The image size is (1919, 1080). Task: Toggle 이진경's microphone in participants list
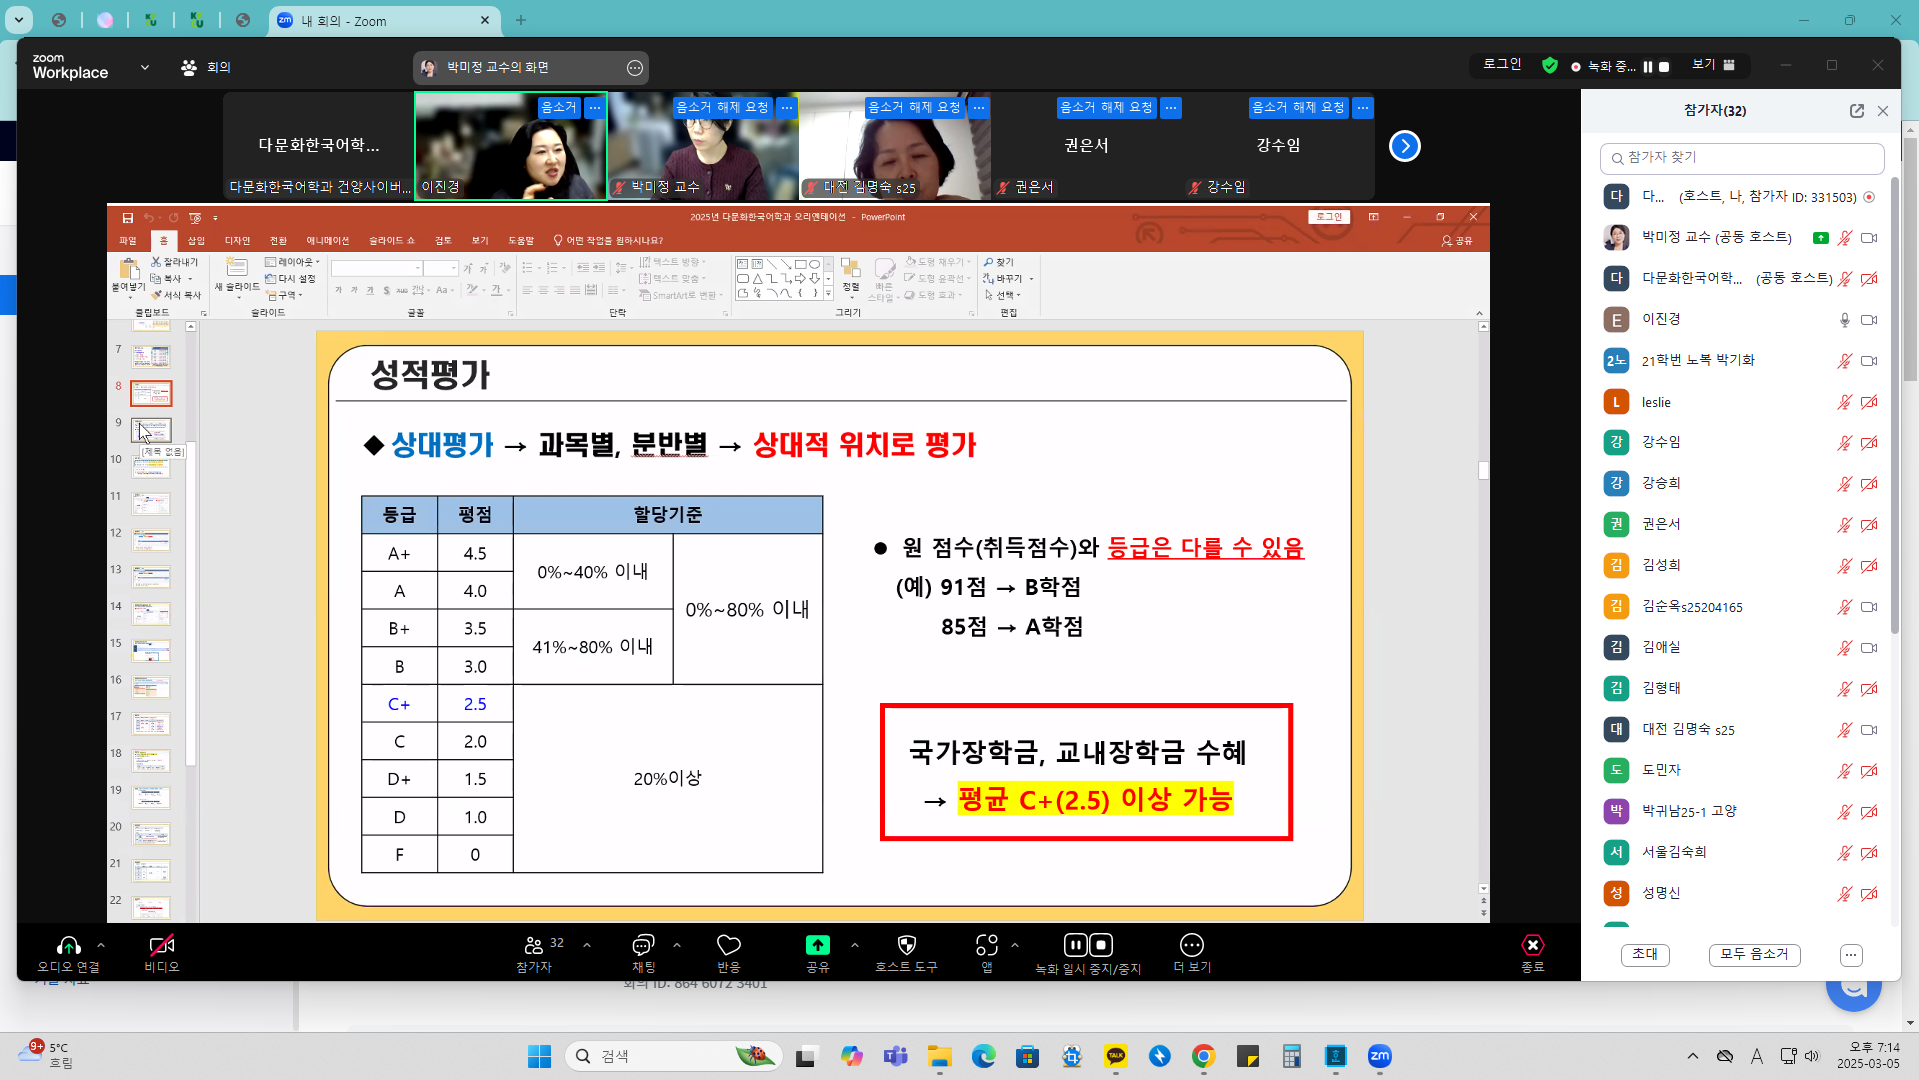click(1845, 320)
